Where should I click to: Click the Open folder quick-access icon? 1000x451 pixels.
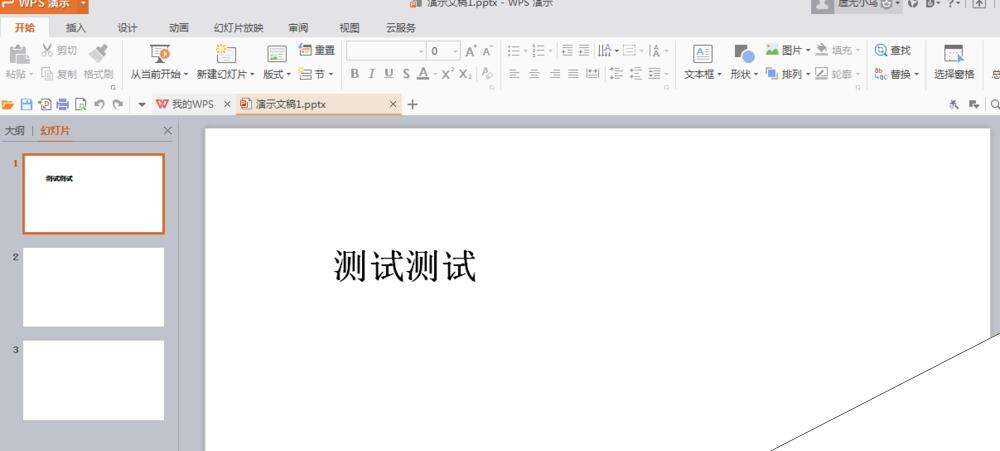point(8,105)
